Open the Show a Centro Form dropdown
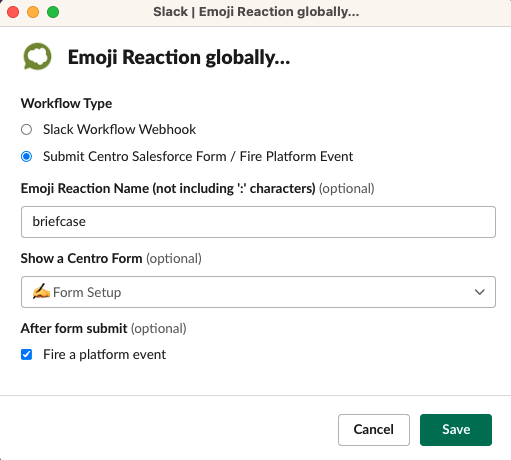The height and width of the screenshot is (460, 511). 258,292
